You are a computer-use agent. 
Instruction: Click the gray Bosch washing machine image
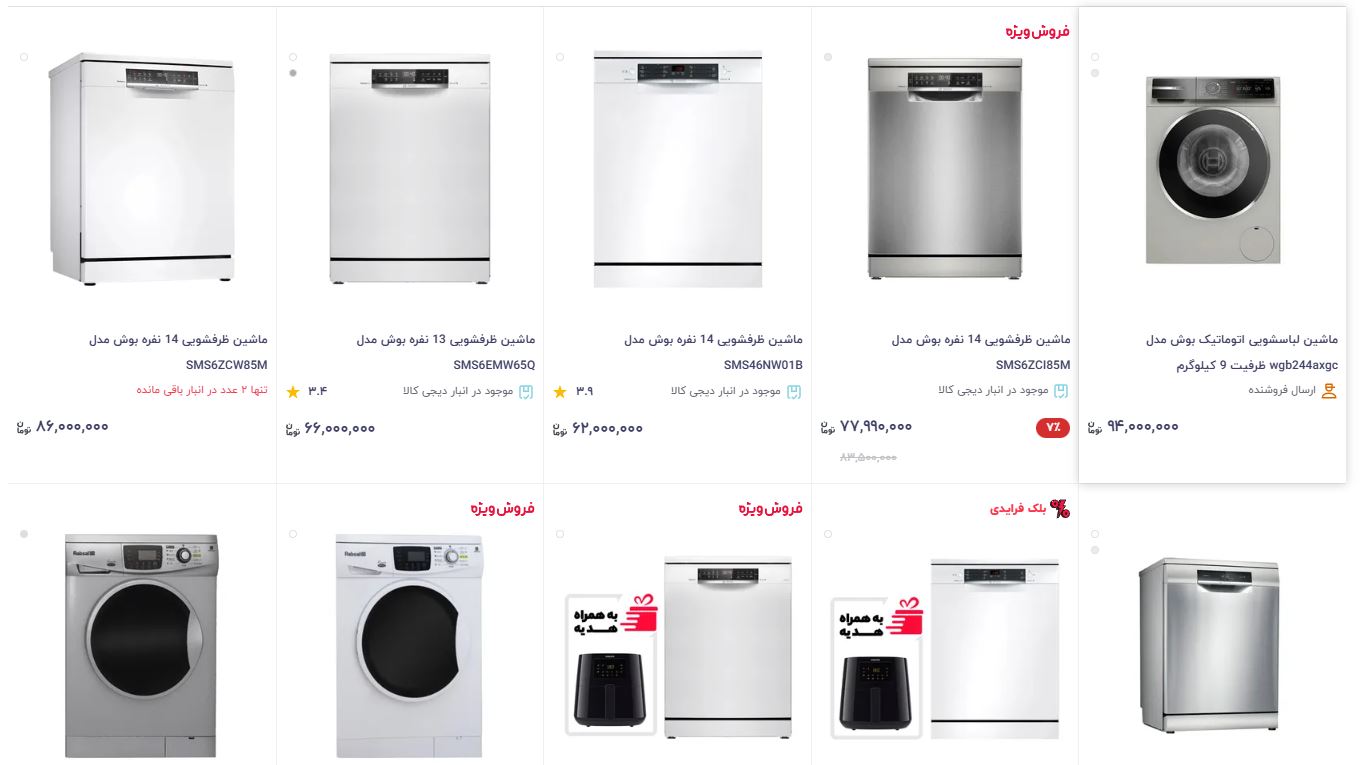[1213, 170]
